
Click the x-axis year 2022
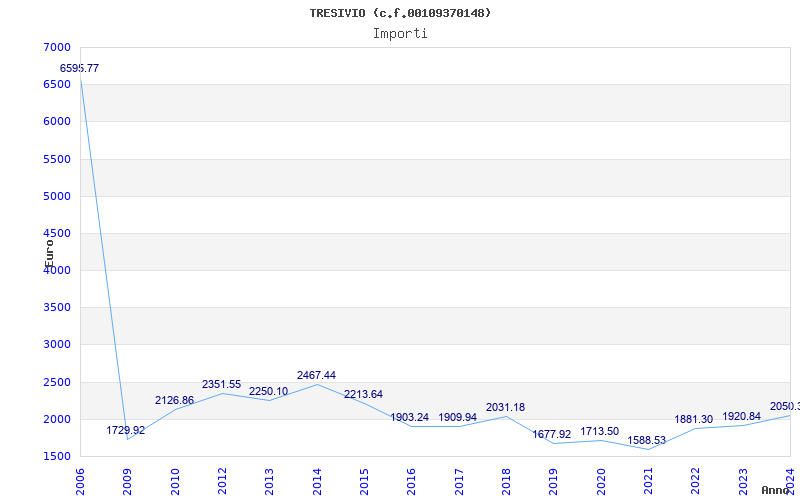(x=695, y=482)
